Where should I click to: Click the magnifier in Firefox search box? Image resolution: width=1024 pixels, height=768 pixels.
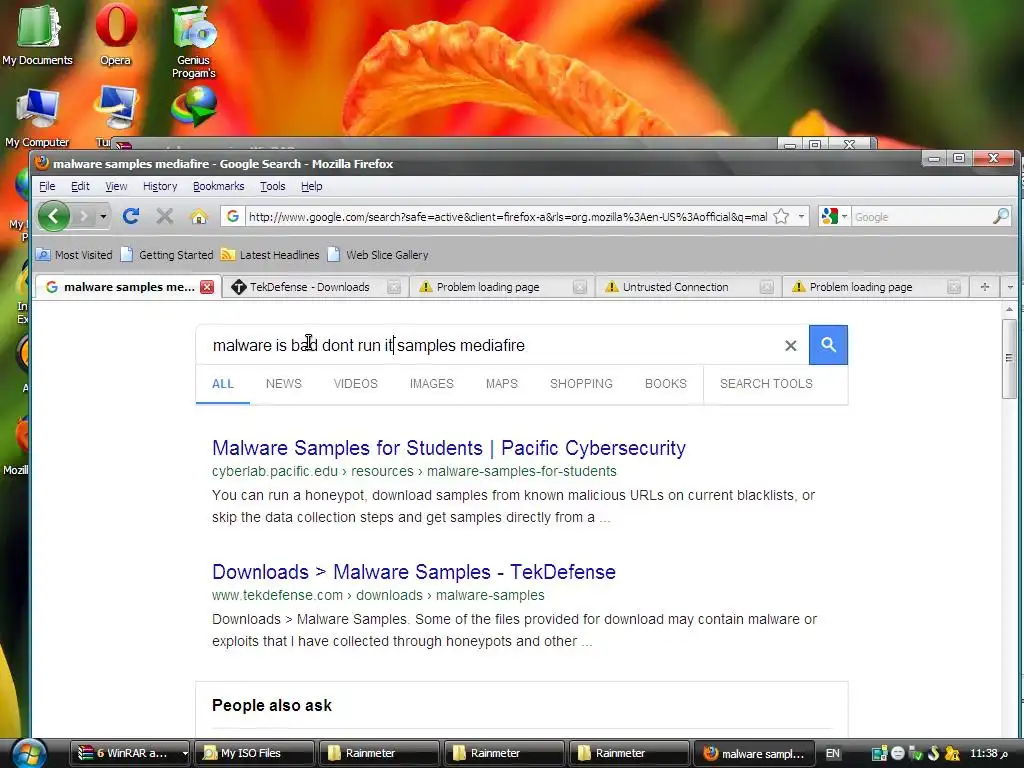[x=1000, y=216]
